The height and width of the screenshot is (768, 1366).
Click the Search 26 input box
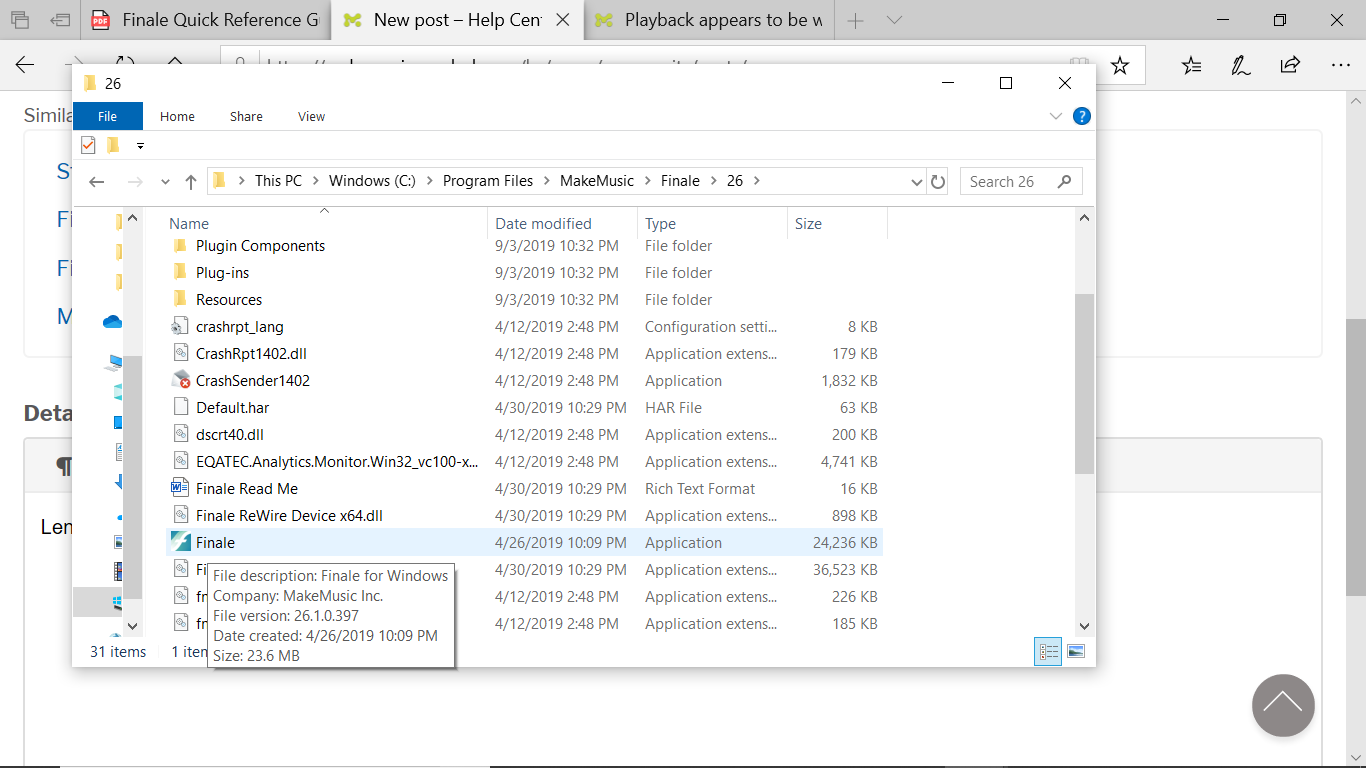[x=1010, y=182]
